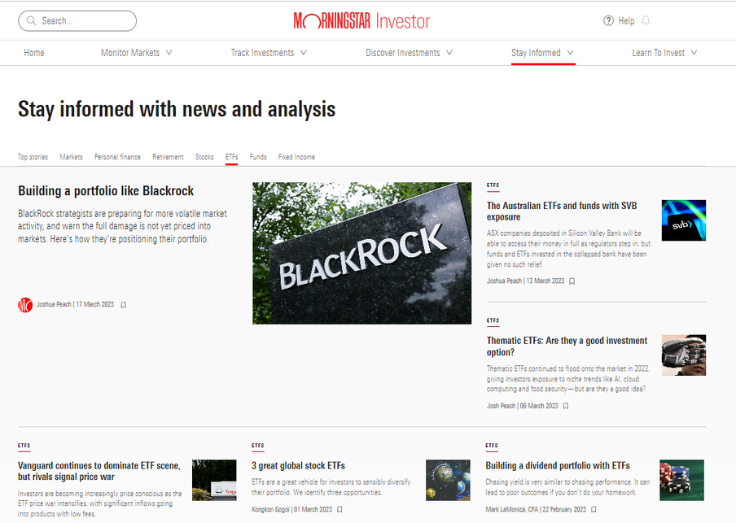The image size is (736, 523).
Task: Open 3 great global stock ETFs headline
Action: pyautogui.click(x=298, y=466)
